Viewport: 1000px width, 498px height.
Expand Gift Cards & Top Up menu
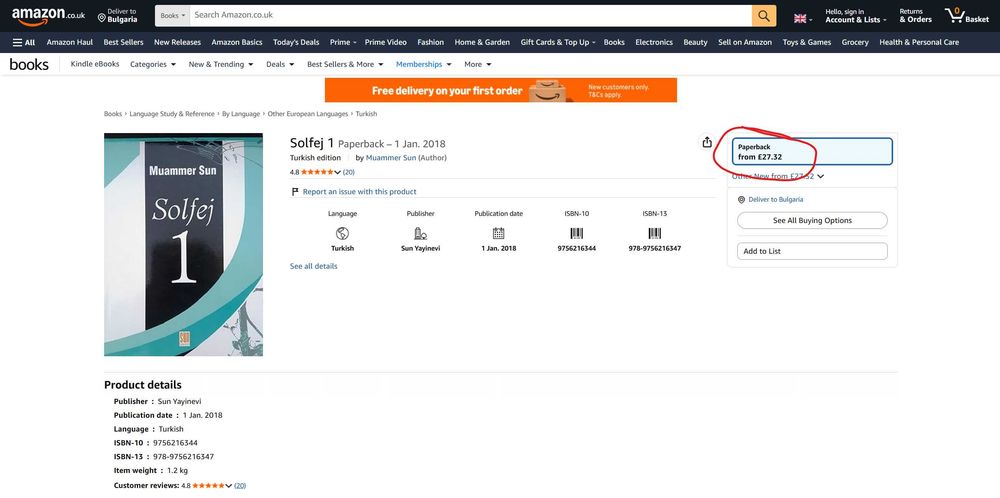tap(557, 42)
